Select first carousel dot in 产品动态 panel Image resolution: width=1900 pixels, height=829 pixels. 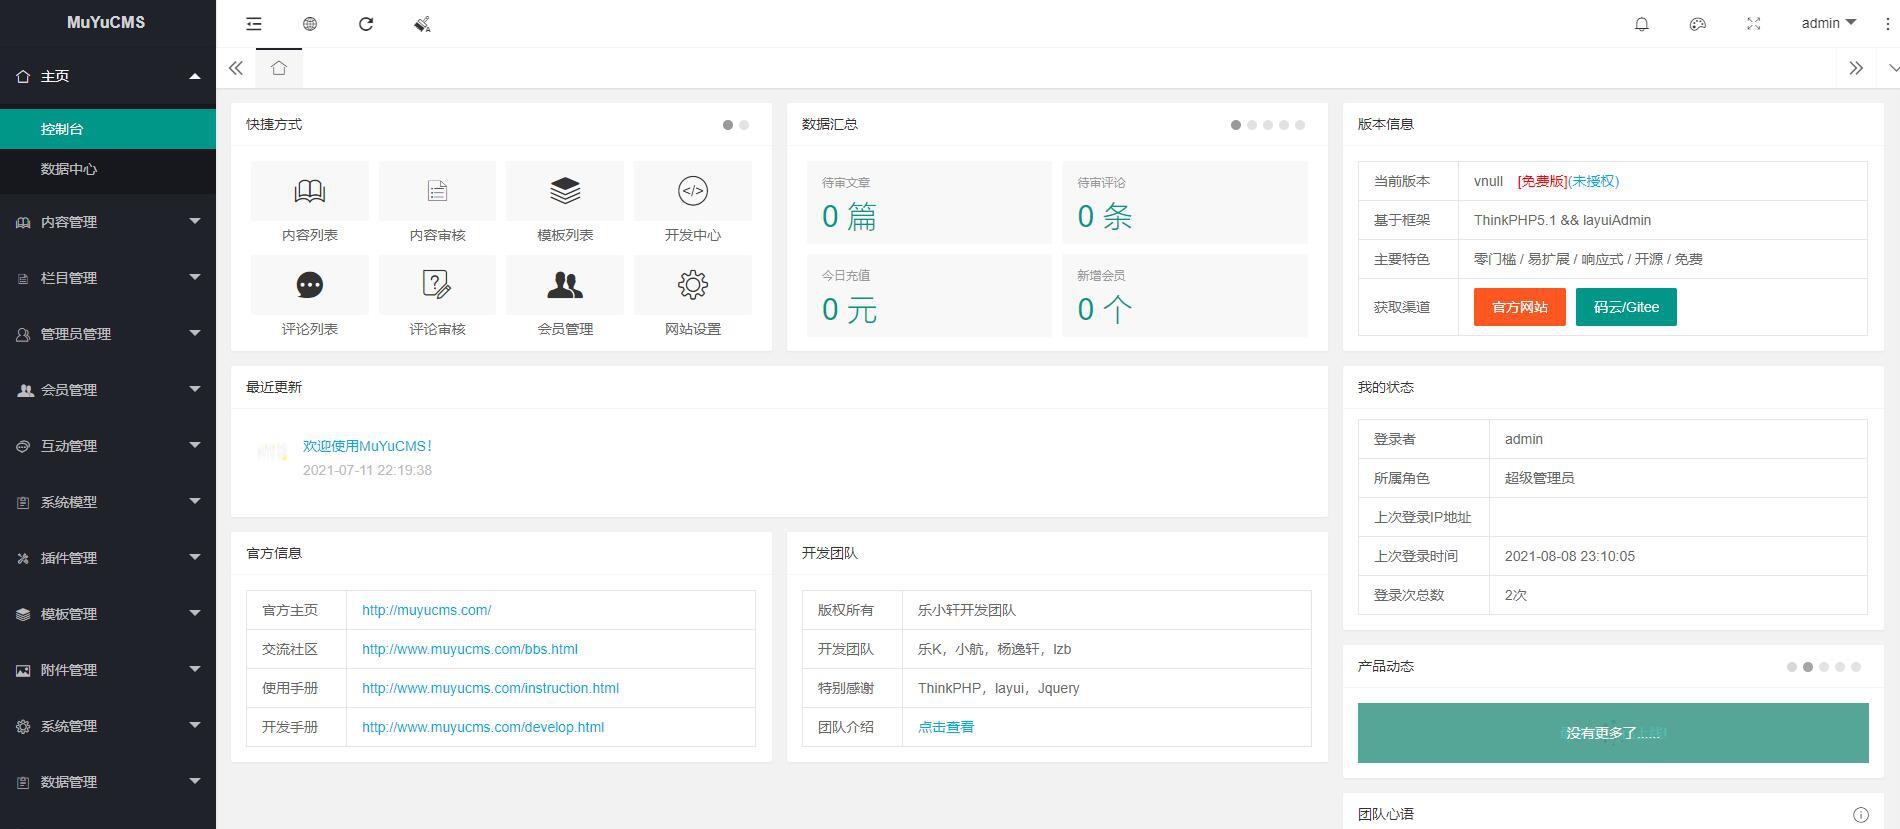pyautogui.click(x=1792, y=667)
